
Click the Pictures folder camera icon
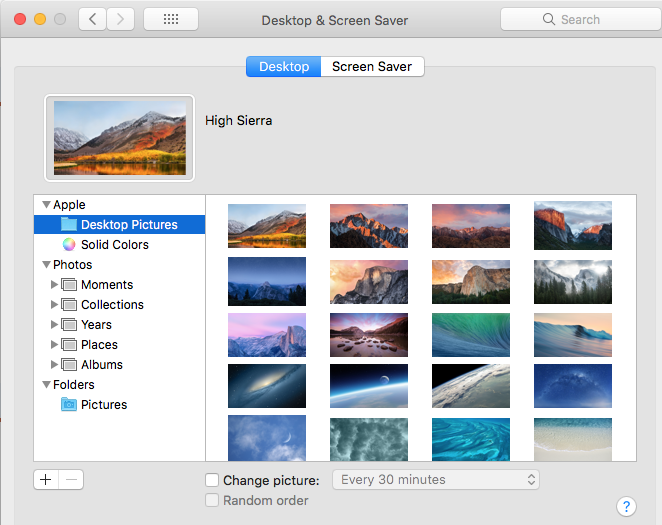point(69,404)
